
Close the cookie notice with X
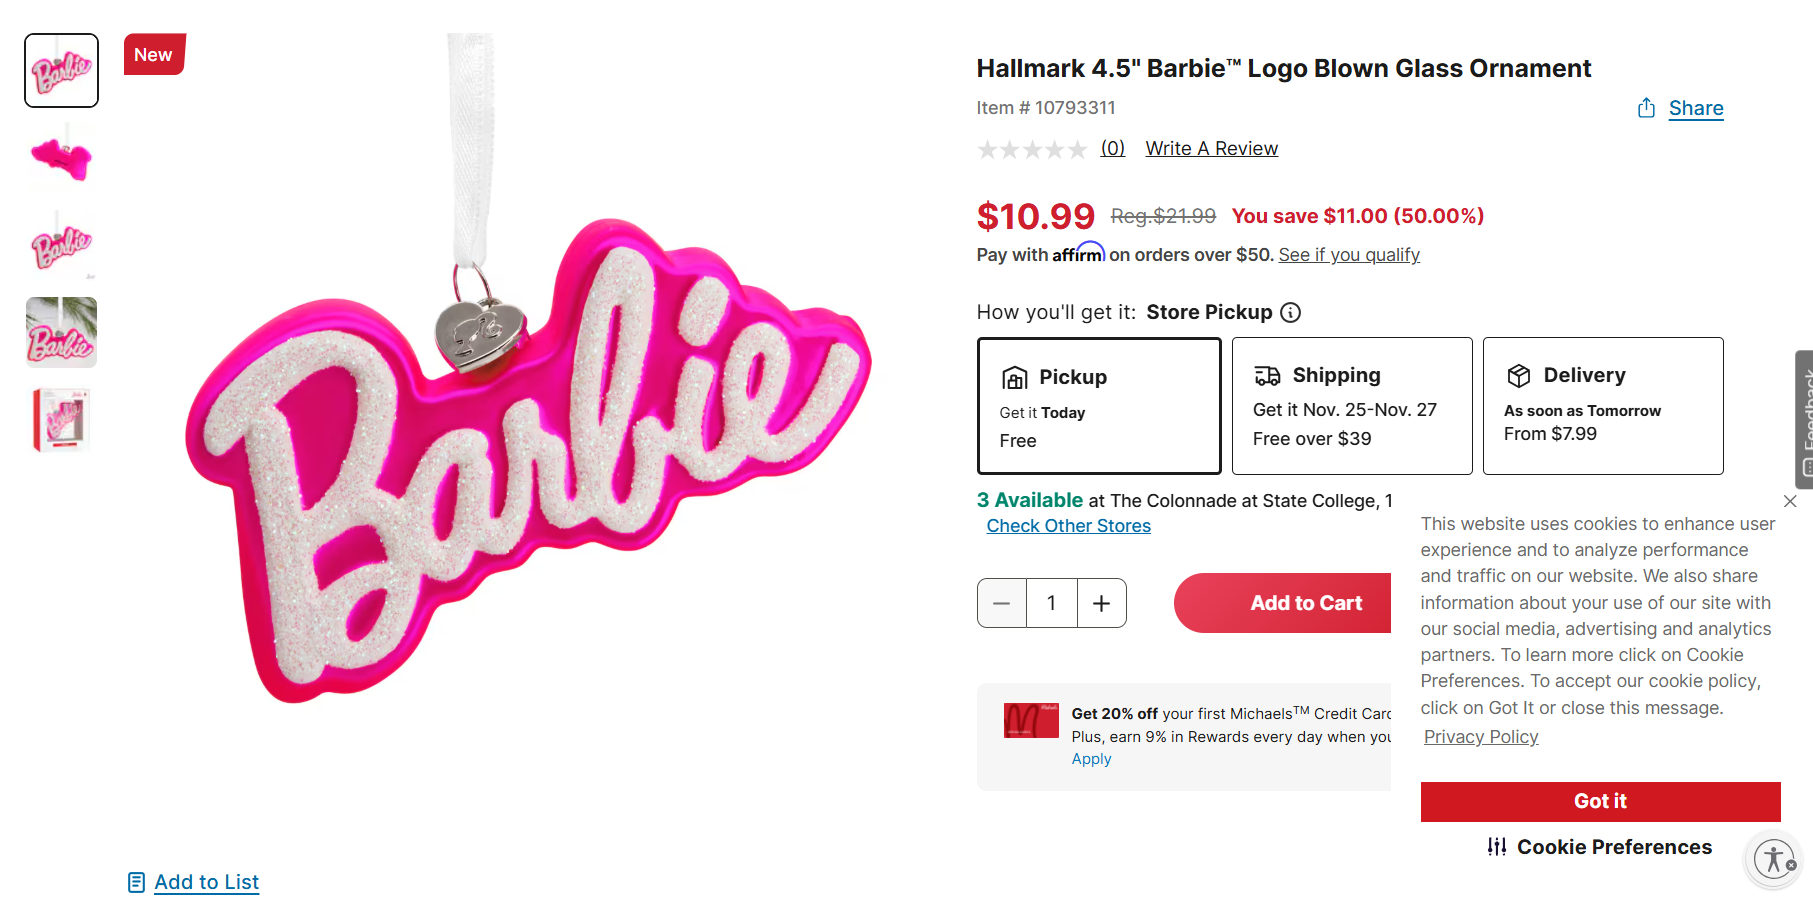point(1790,501)
